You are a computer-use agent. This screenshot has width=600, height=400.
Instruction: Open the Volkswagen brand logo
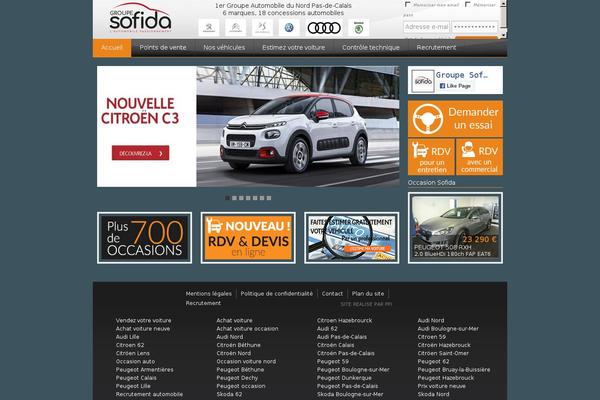tap(289, 28)
